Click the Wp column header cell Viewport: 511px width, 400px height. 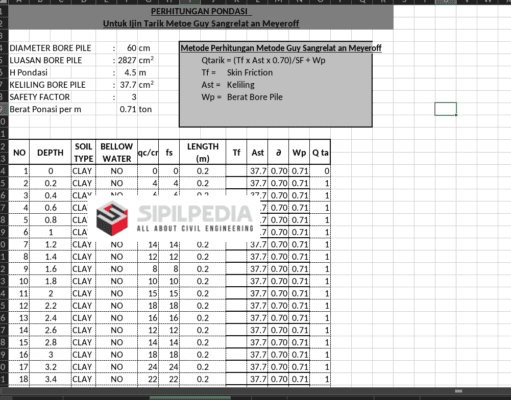point(299,152)
